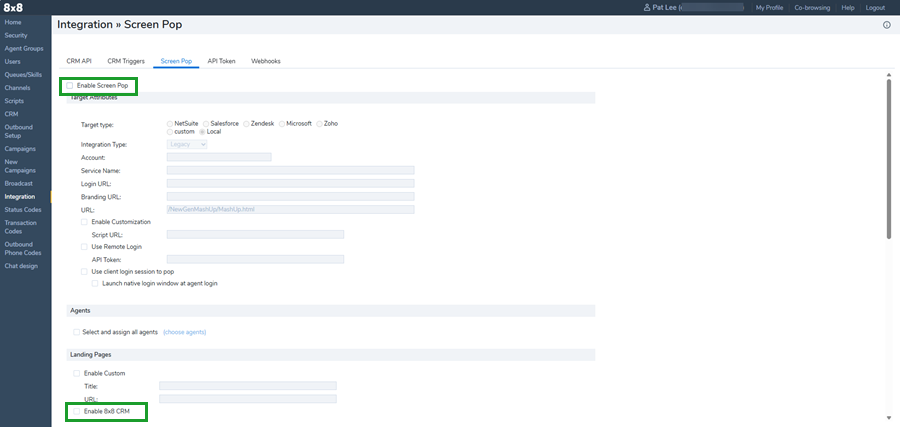This screenshot has height=427, width=900.
Task: Expand the Integration Type dropdown
Action: [187, 144]
